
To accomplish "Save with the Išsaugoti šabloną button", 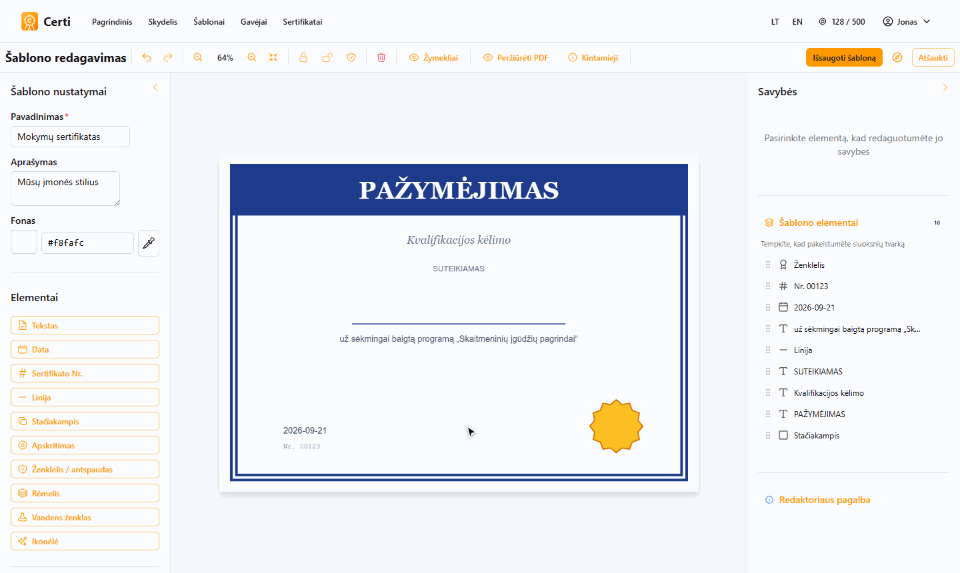I will coord(844,58).
